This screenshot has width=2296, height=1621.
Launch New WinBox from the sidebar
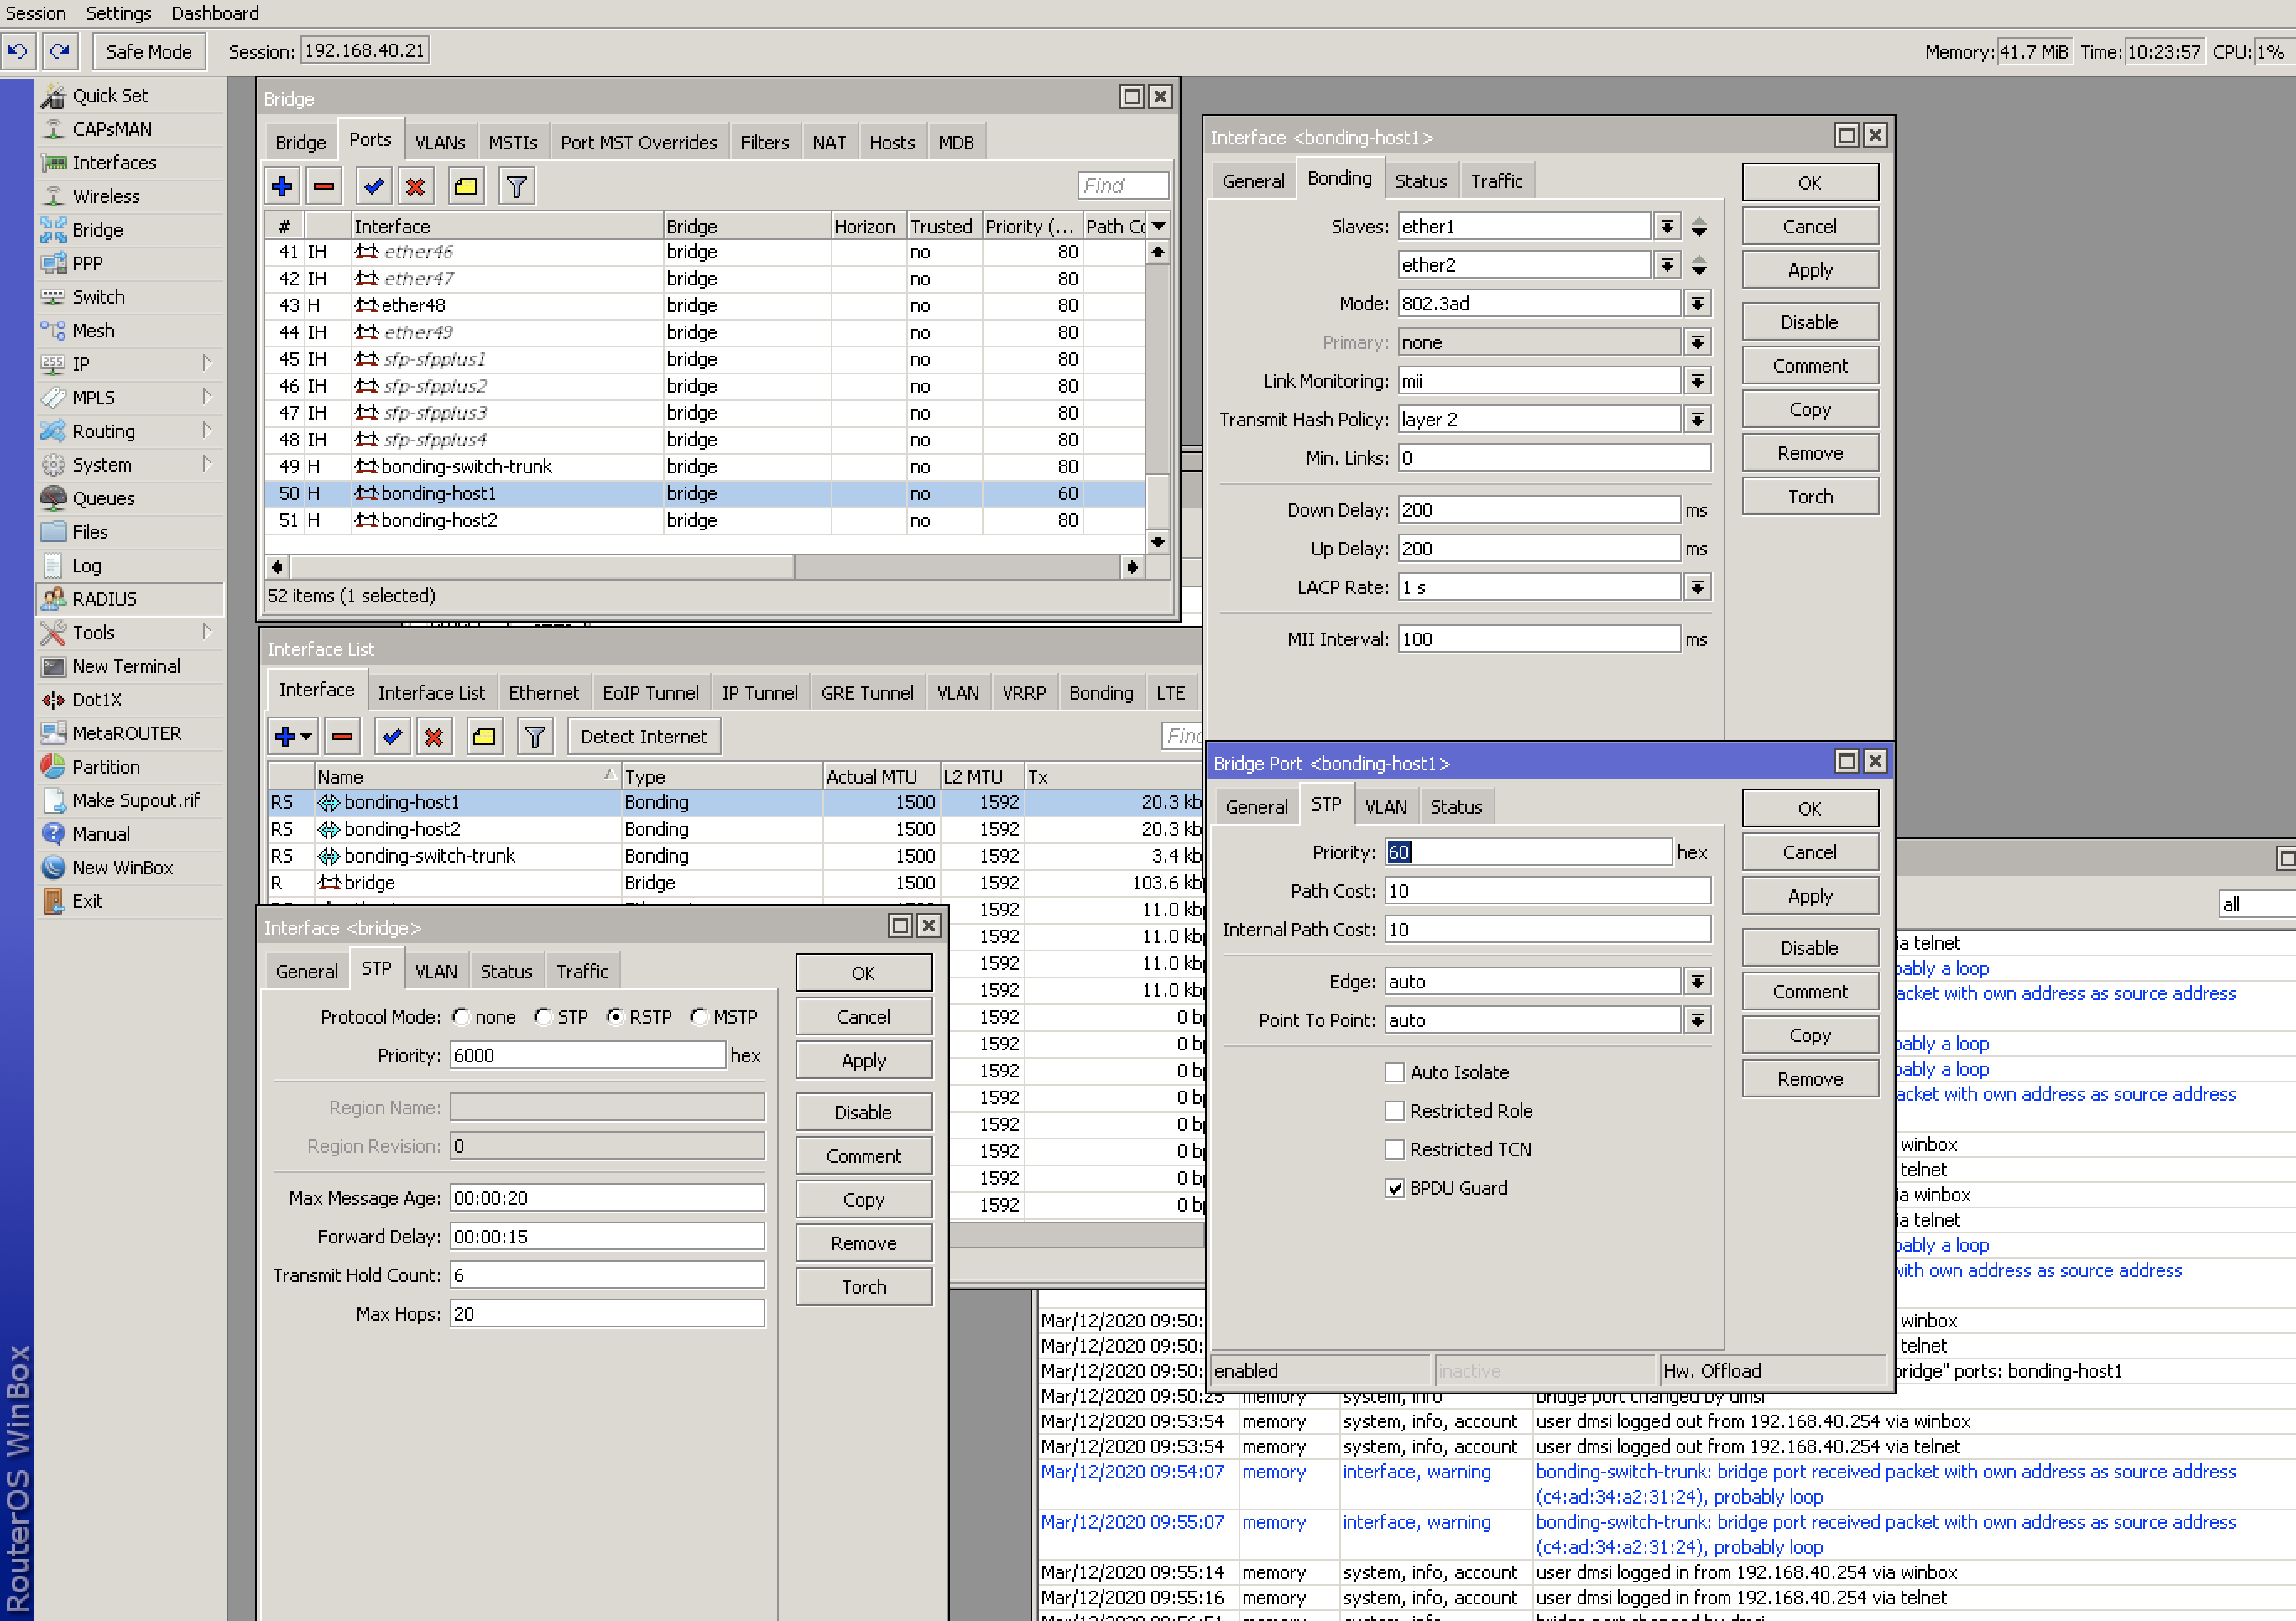click(x=122, y=867)
